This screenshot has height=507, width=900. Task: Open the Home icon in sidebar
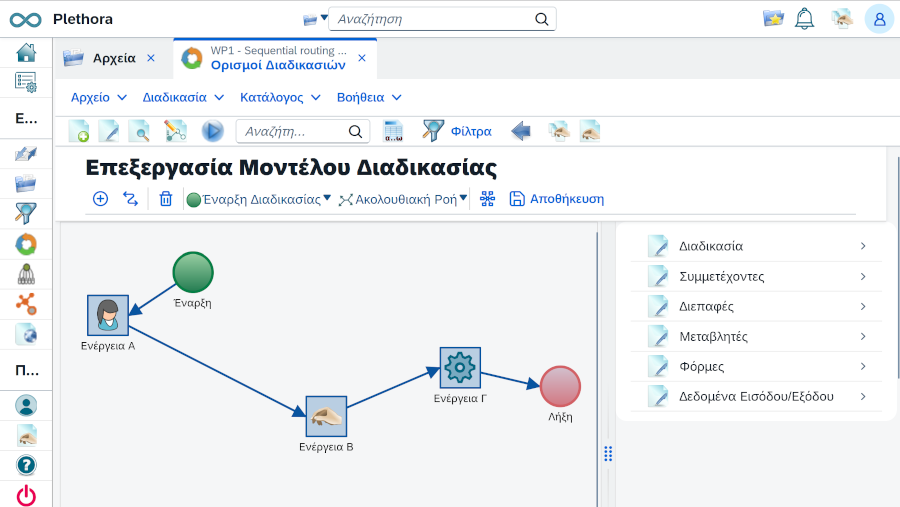26,53
